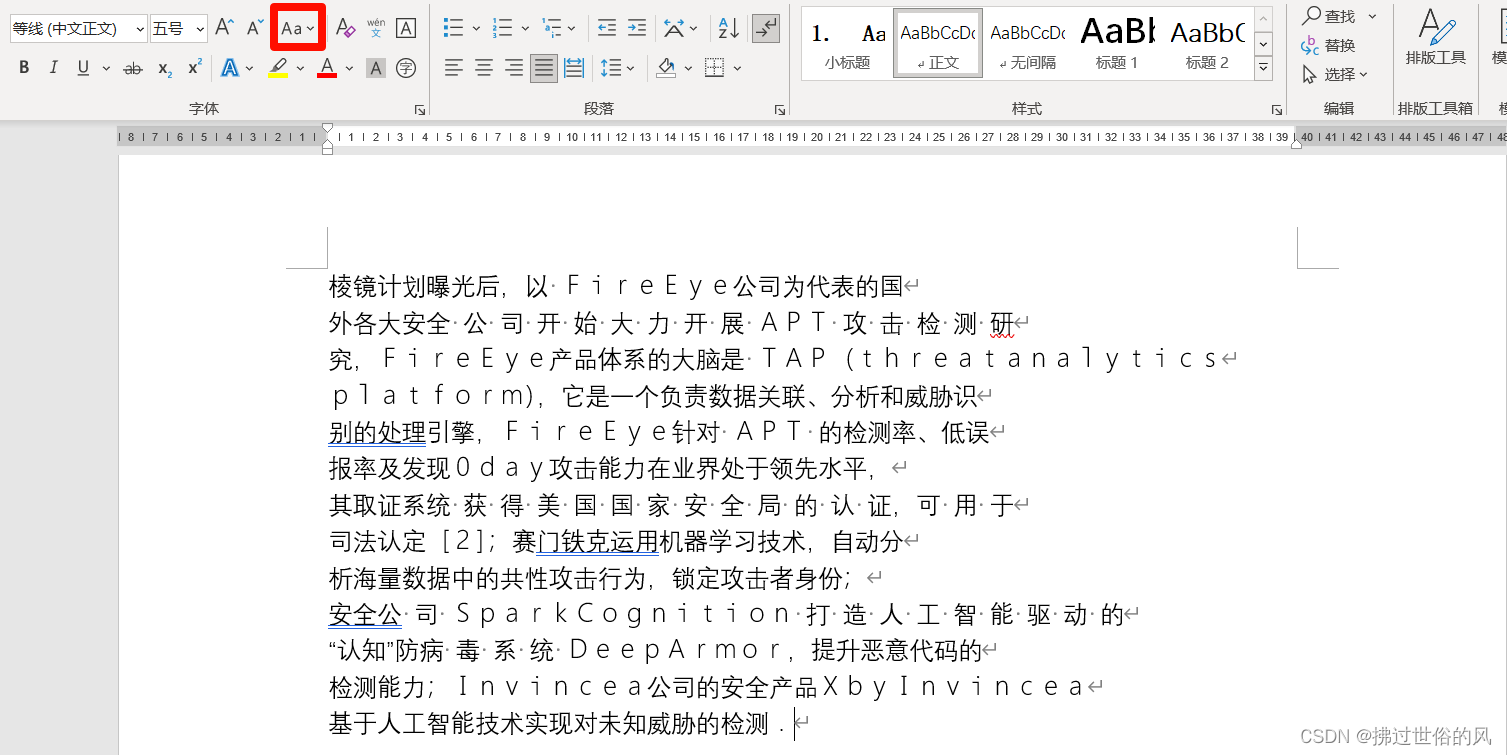Click the find (查找) button
This screenshot has height=755, width=1507.
tap(1329, 16)
